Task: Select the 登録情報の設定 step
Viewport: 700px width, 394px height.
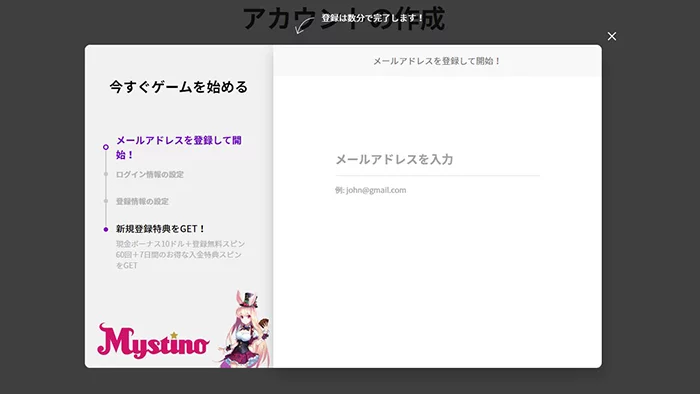Action: pos(142,201)
